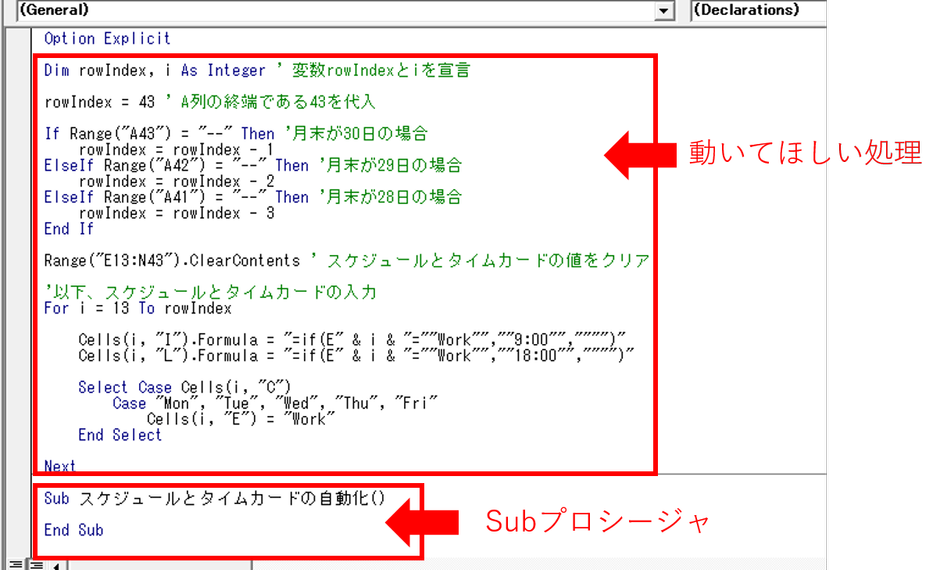The width and height of the screenshot is (940, 570).
Task: Click the '月末が28日の場合' comment
Action: (390, 197)
